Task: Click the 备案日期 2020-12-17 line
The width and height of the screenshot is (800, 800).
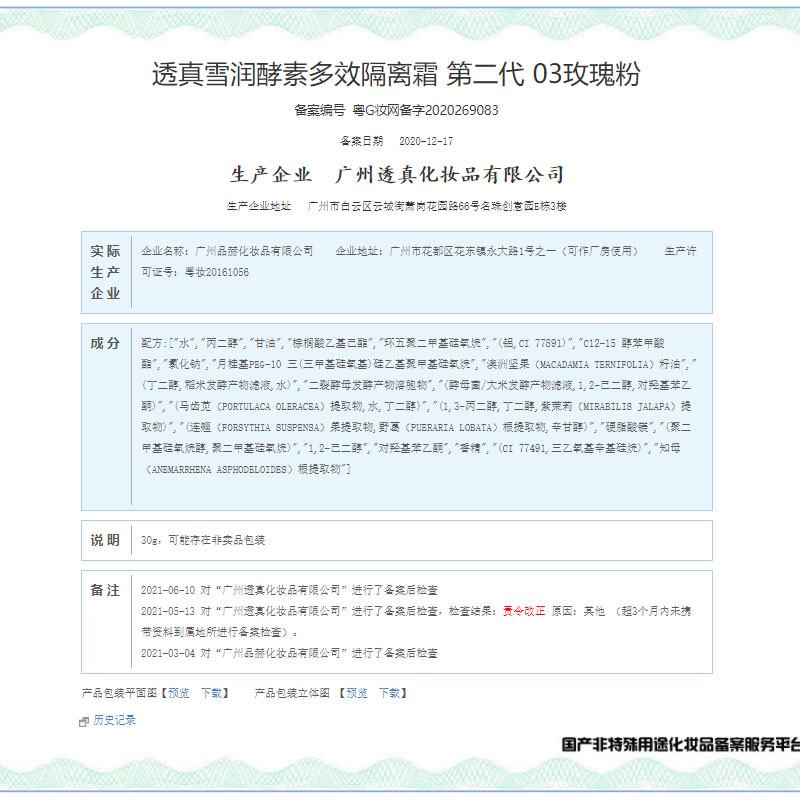Action: [x=396, y=142]
